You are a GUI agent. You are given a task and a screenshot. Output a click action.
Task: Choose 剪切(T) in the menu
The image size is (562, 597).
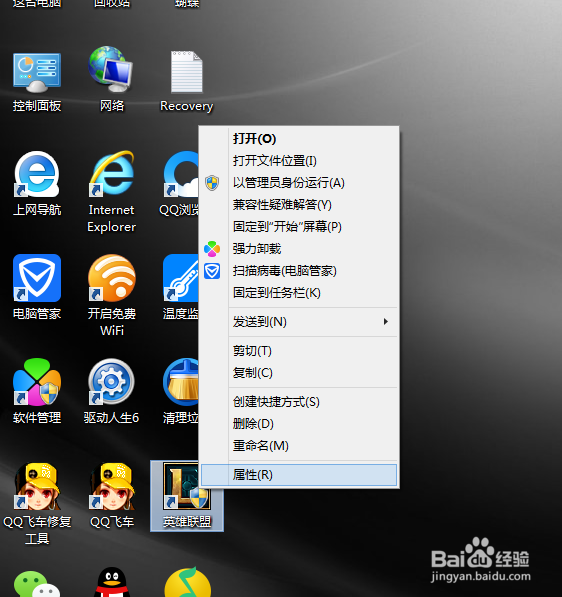click(x=299, y=351)
